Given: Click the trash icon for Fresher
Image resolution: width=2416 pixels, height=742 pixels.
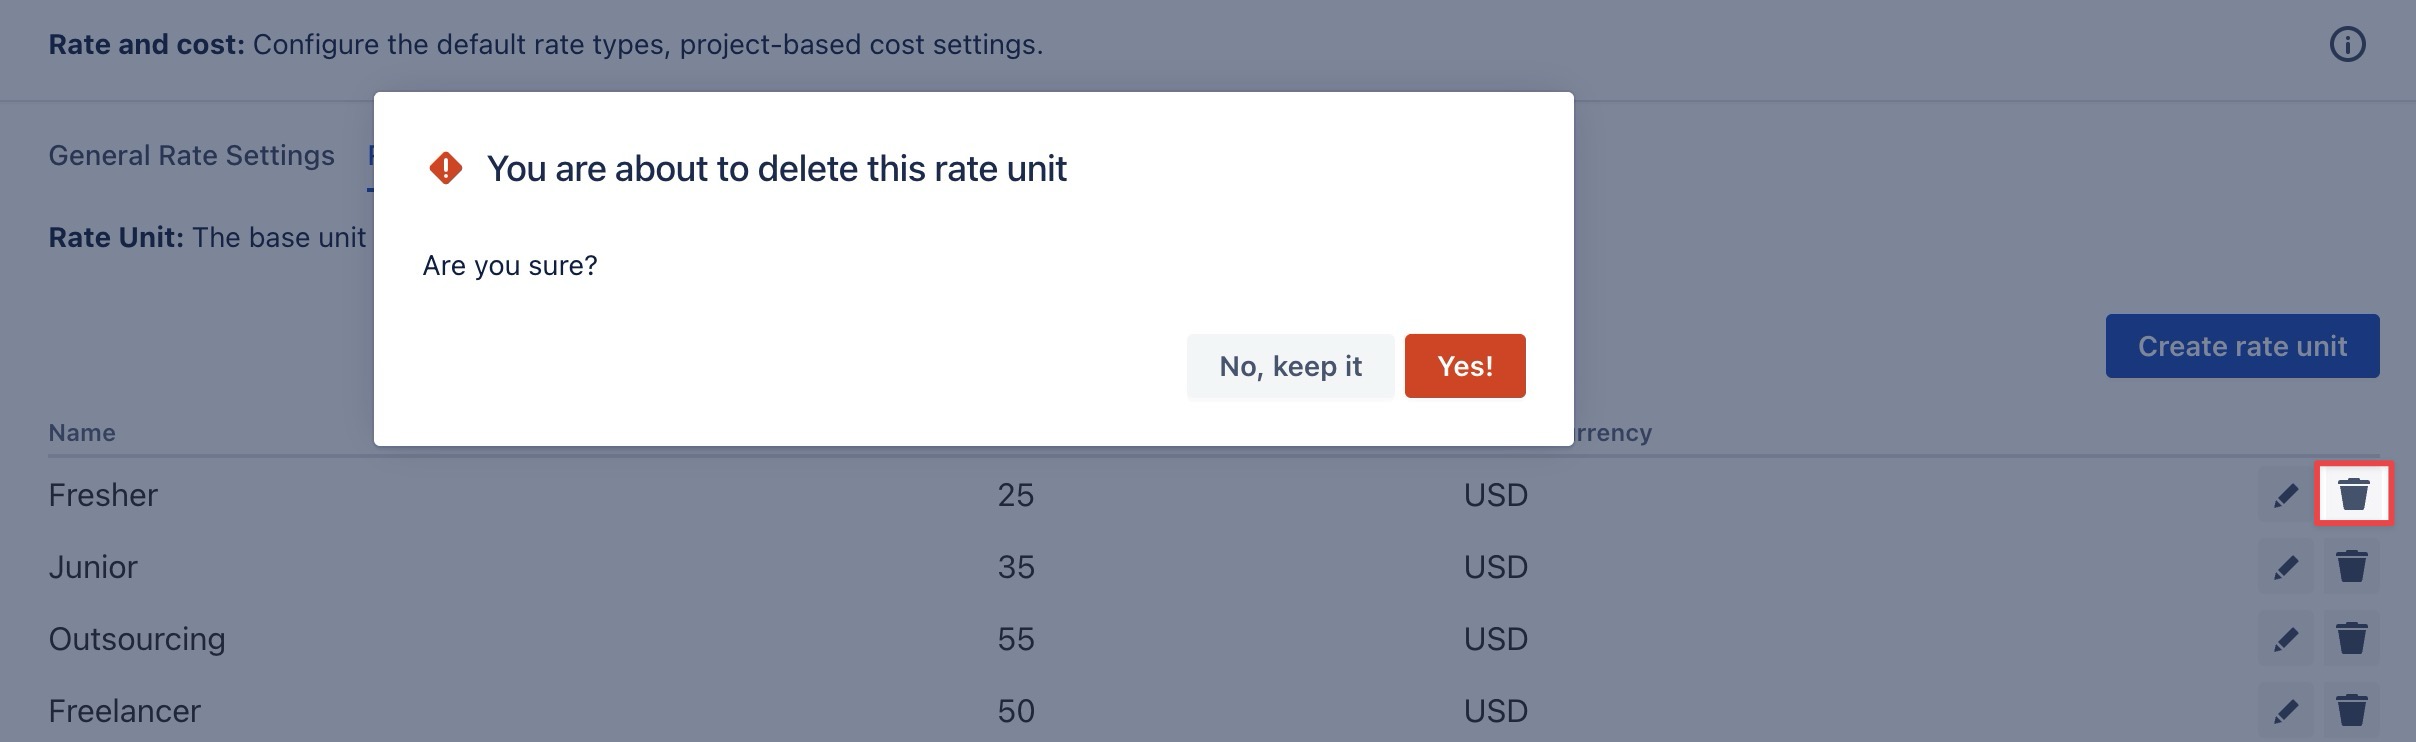Looking at the screenshot, I should [2353, 494].
